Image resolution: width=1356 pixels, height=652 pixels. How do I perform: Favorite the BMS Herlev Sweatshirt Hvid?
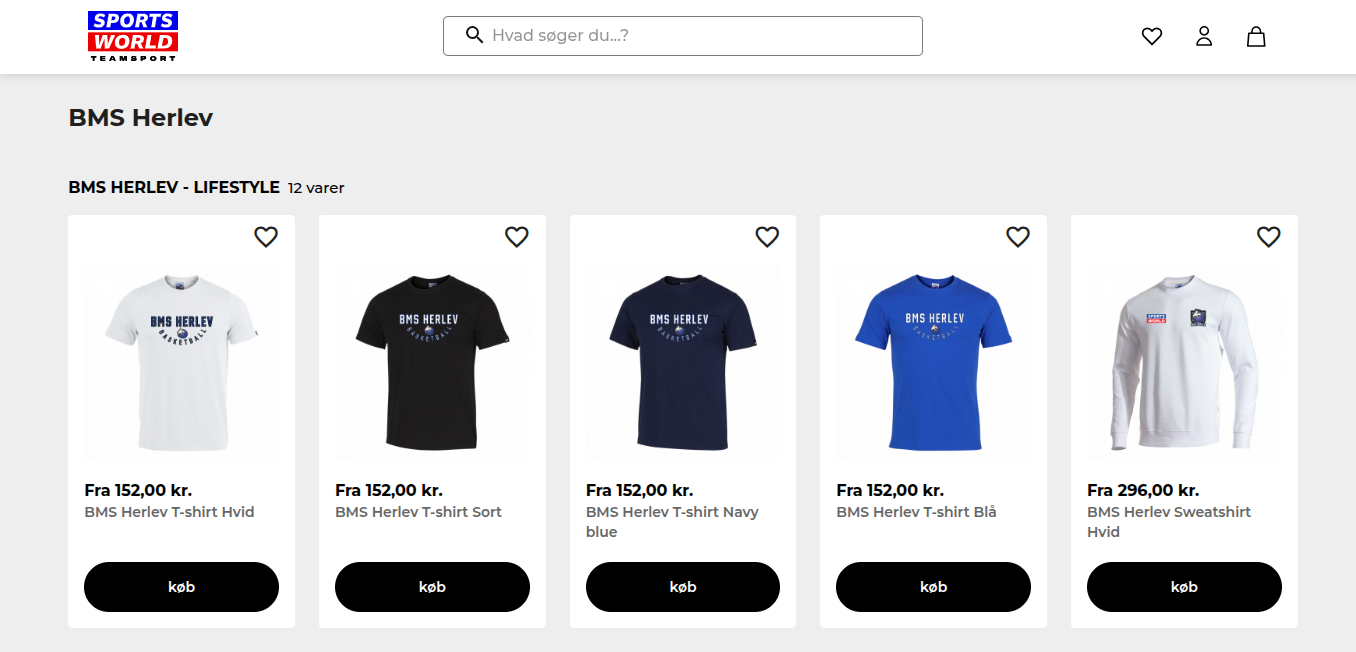(1268, 237)
